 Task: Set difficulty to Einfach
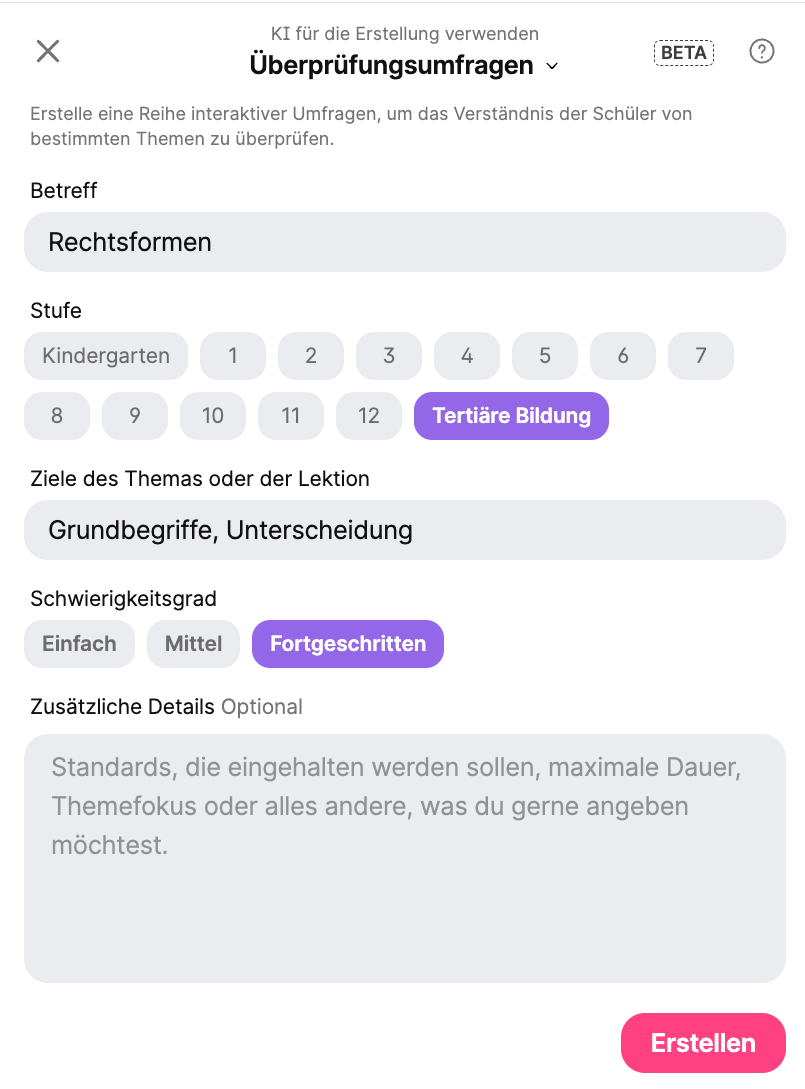point(79,644)
